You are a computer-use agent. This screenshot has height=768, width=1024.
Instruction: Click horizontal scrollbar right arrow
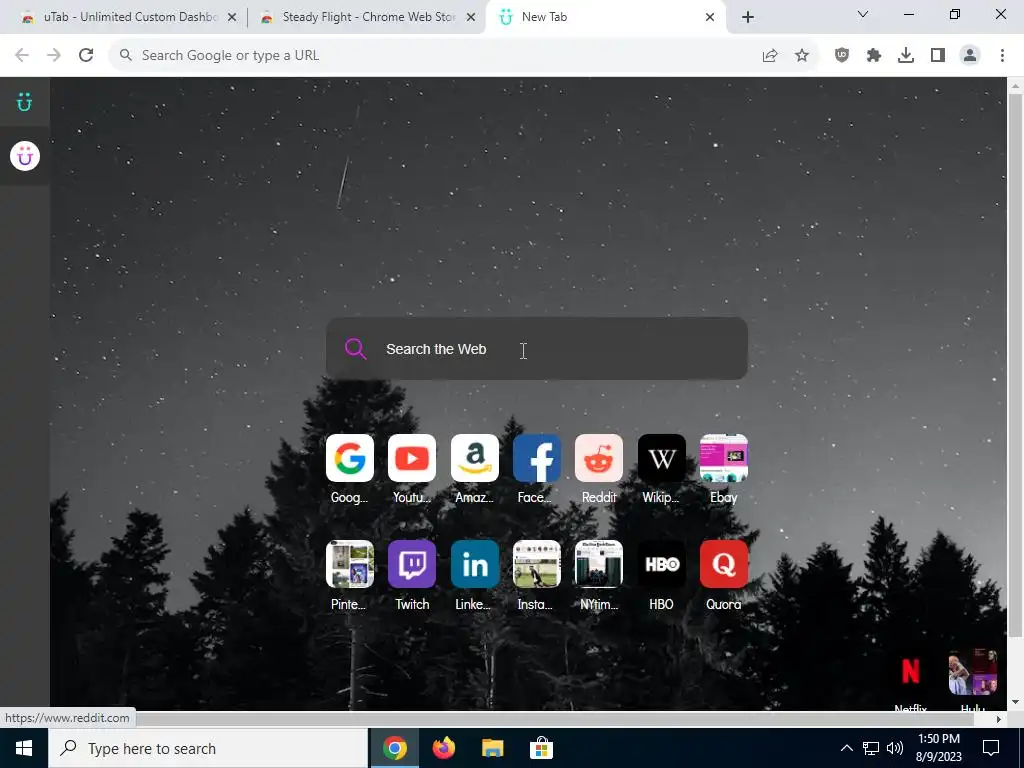point(999,719)
